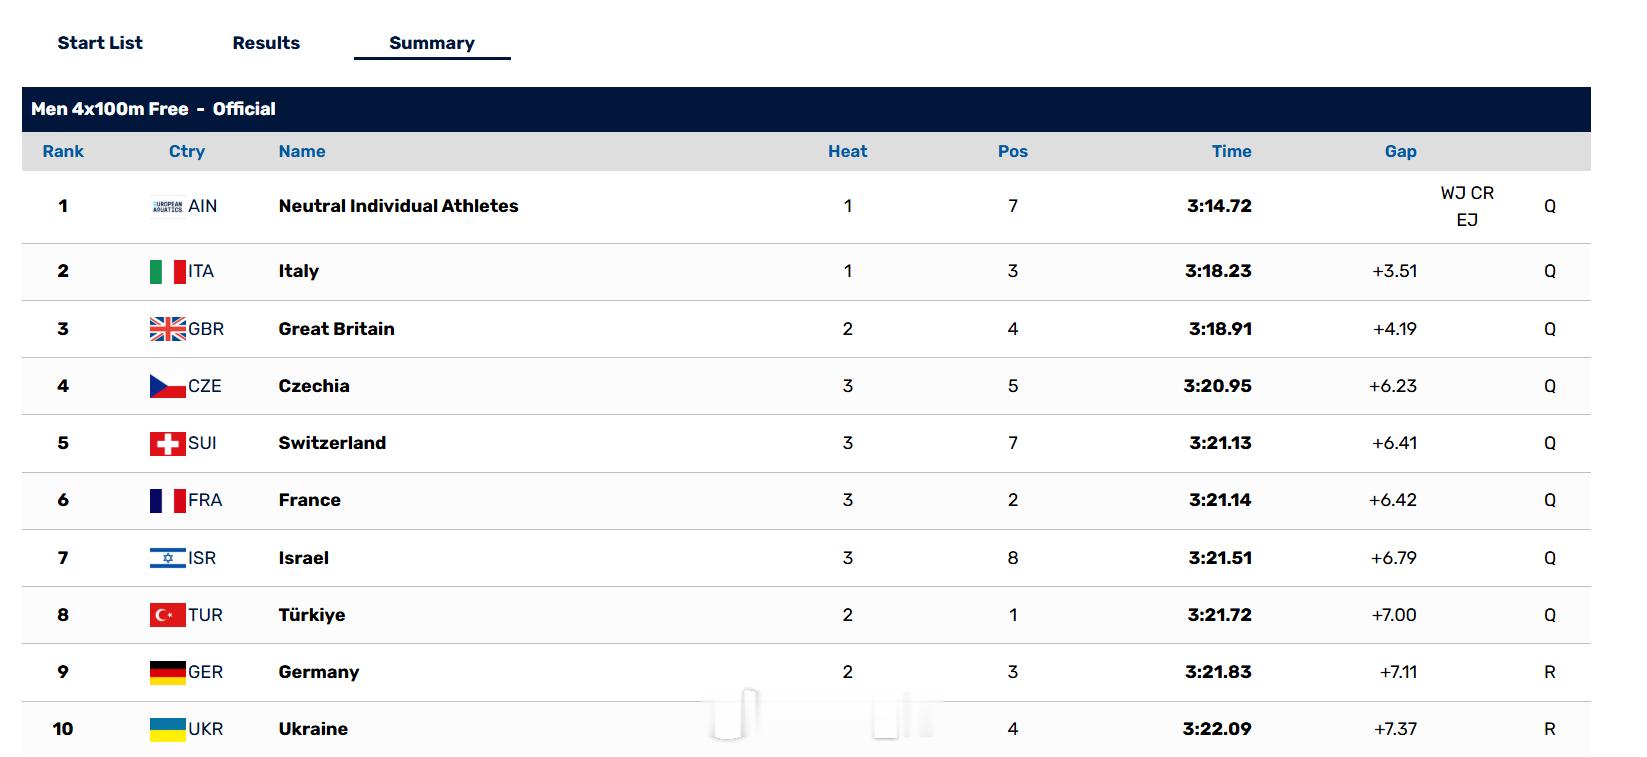Open Neutral Individual Athletes team name

coord(399,206)
